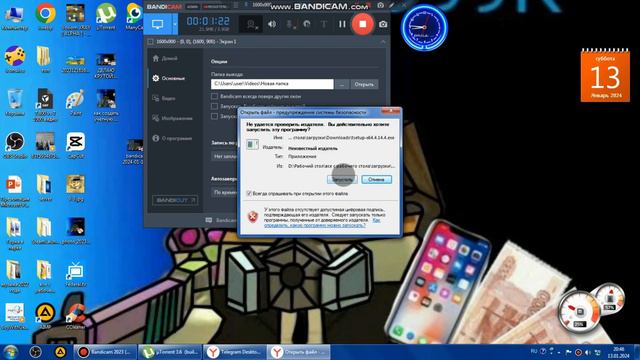Open the 'which programs can be run' link

(315, 225)
